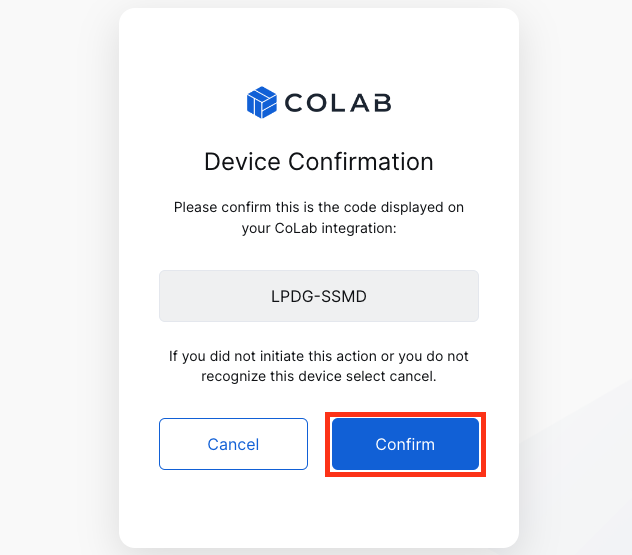Click the gap between Cancel and Confirm buttons
This screenshot has width=632, height=555.
pos(320,444)
